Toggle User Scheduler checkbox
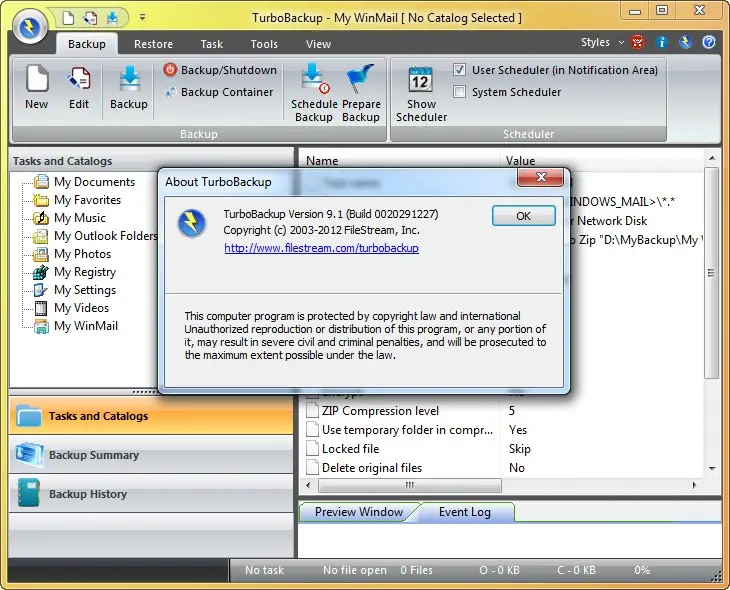Screen dimensions: 730x590 pyautogui.click(x=460, y=70)
